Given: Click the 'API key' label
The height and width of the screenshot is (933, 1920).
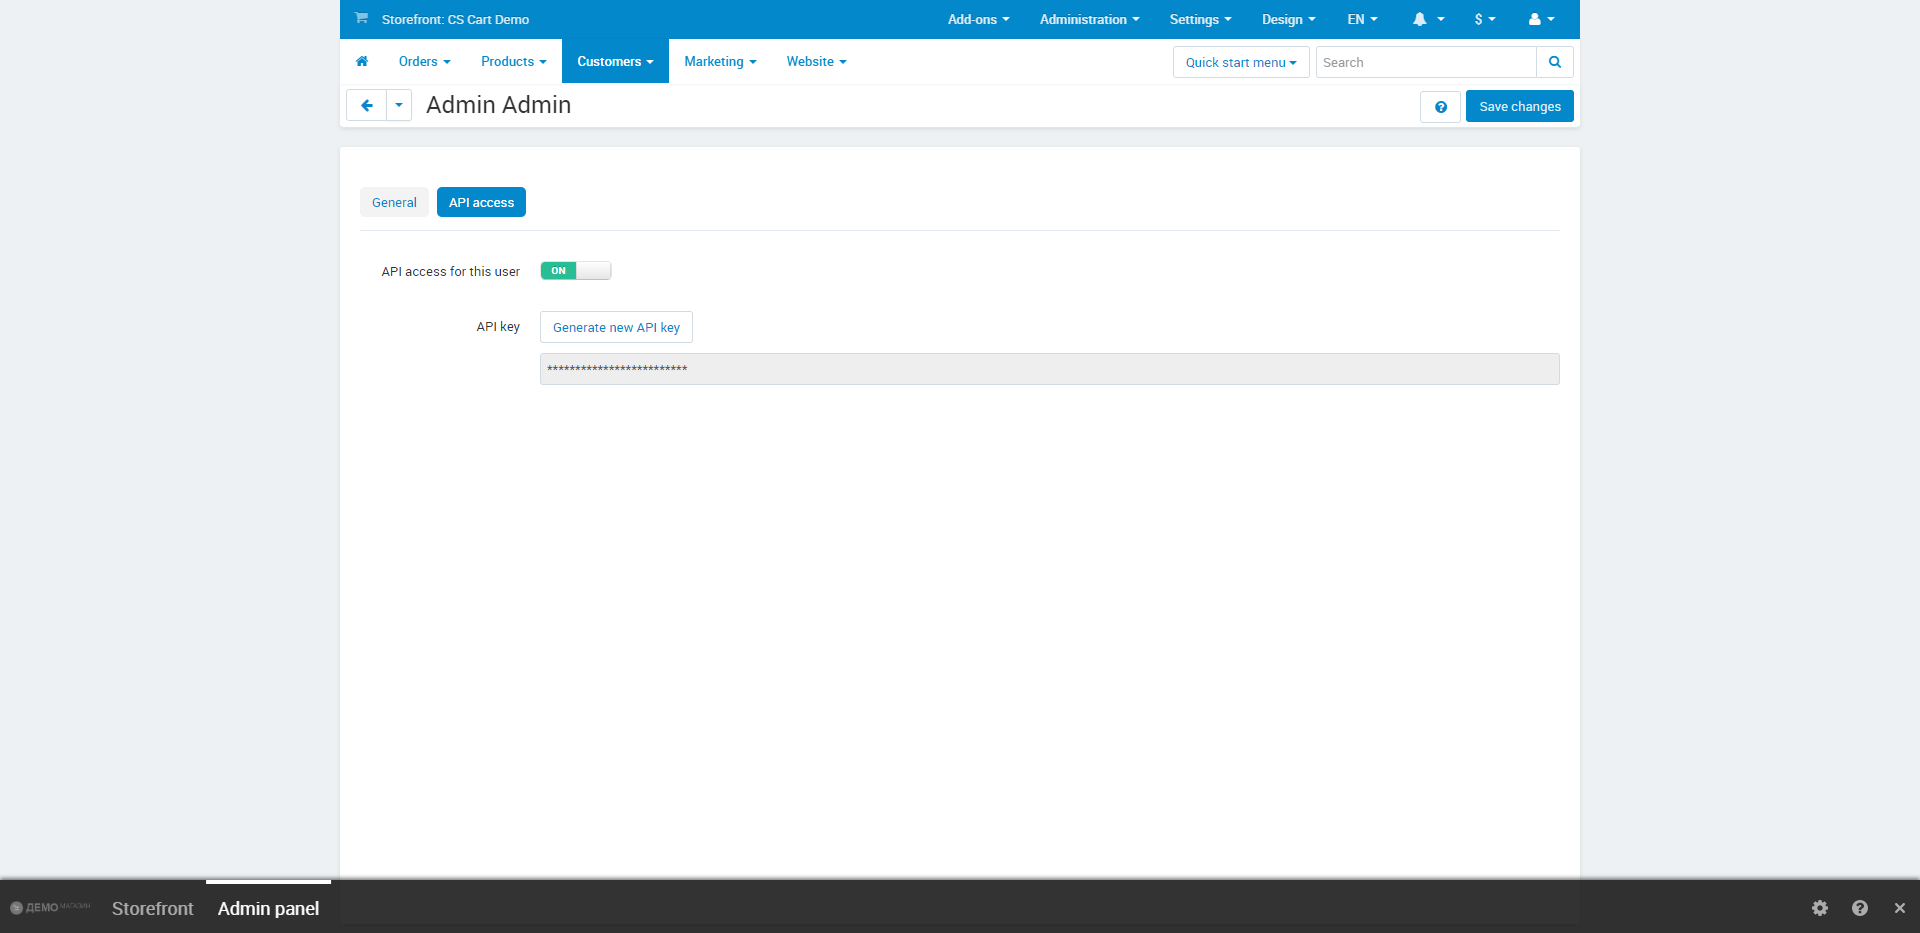Looking at the screenshot, I should point(498,327).
